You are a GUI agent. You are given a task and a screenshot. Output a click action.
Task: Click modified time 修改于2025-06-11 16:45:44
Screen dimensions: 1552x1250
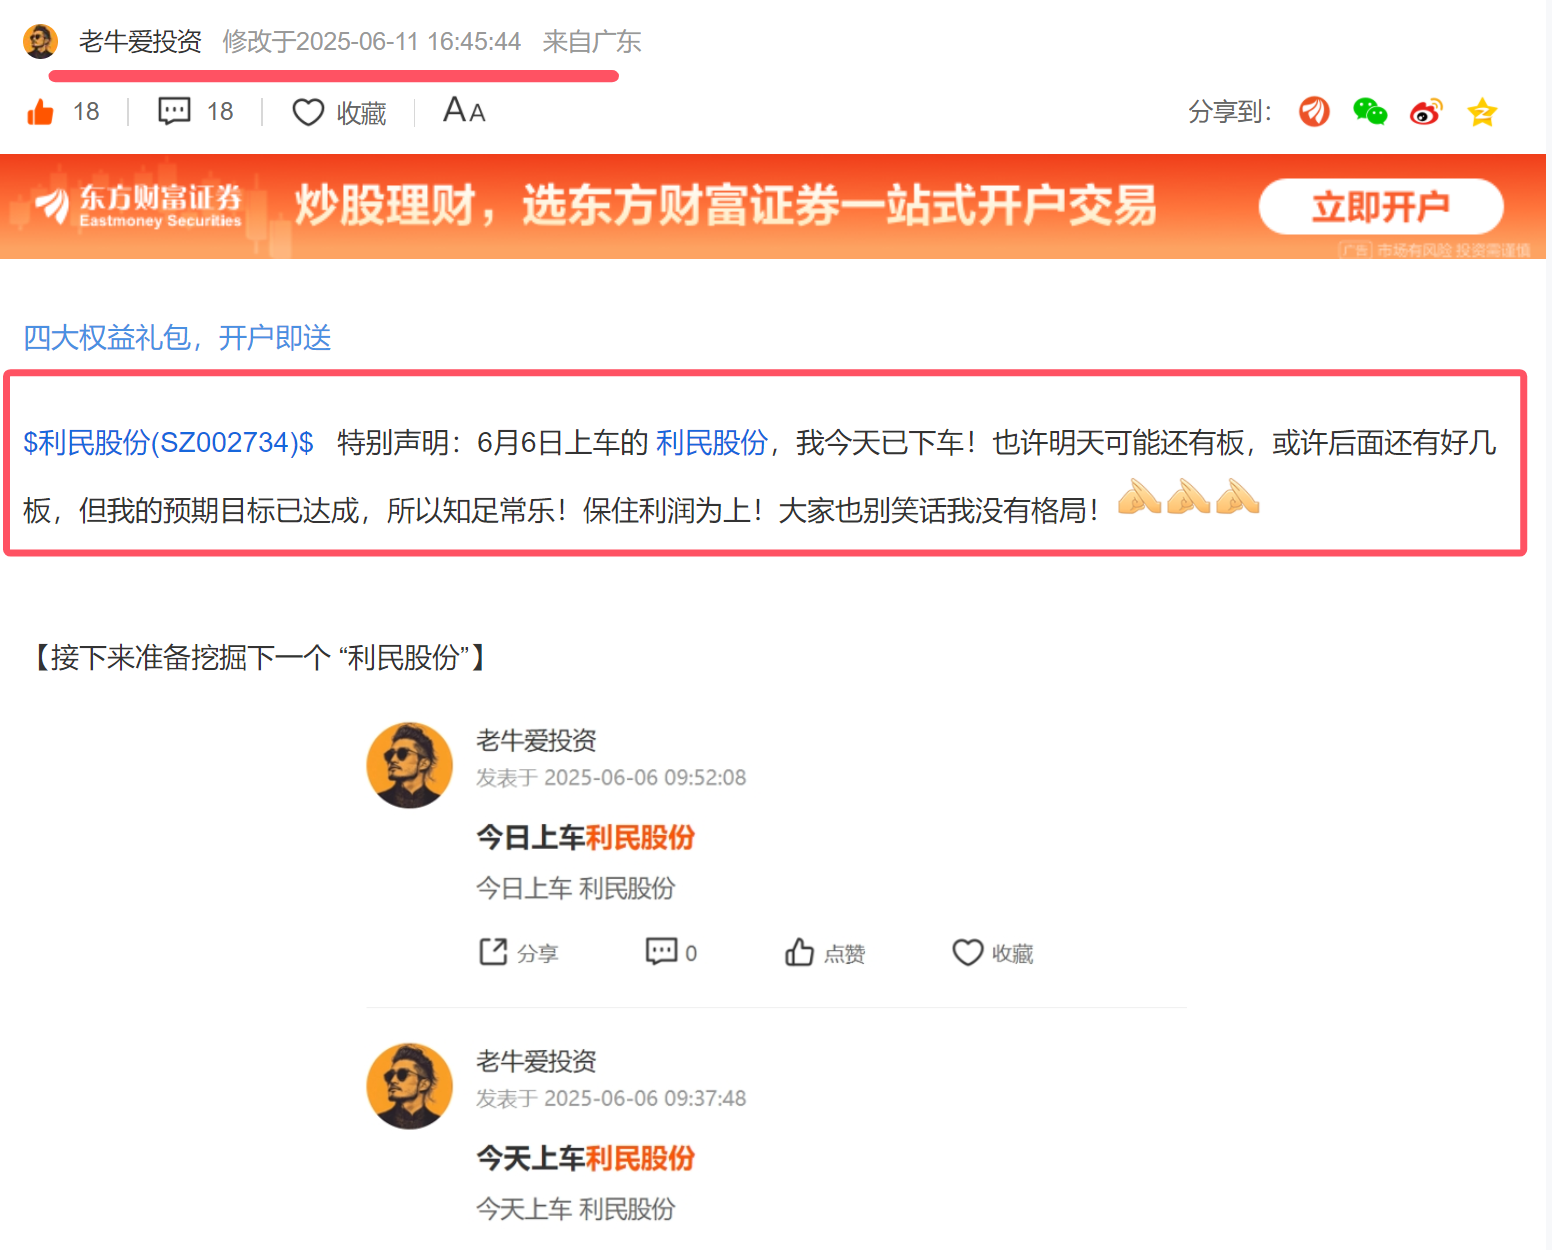(372, 42)
